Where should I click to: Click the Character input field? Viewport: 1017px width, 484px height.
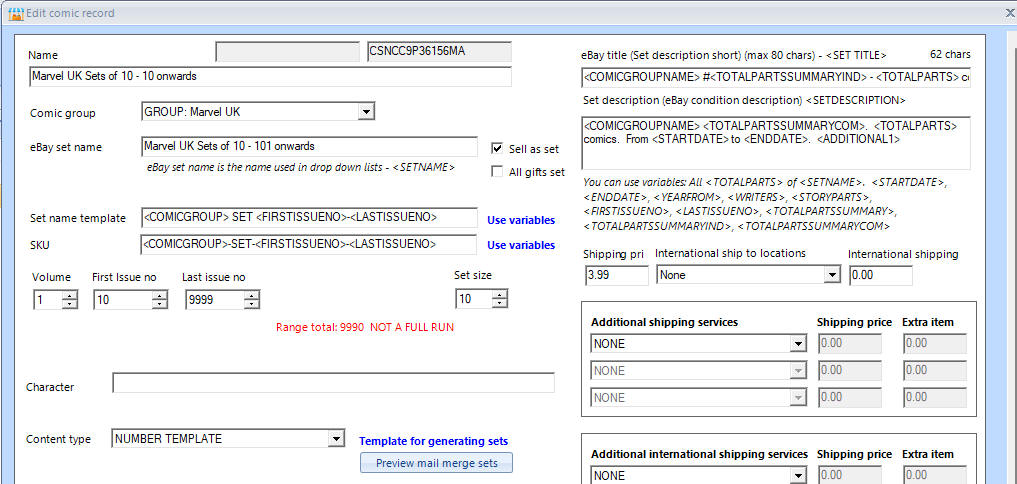tap(333, 383)
